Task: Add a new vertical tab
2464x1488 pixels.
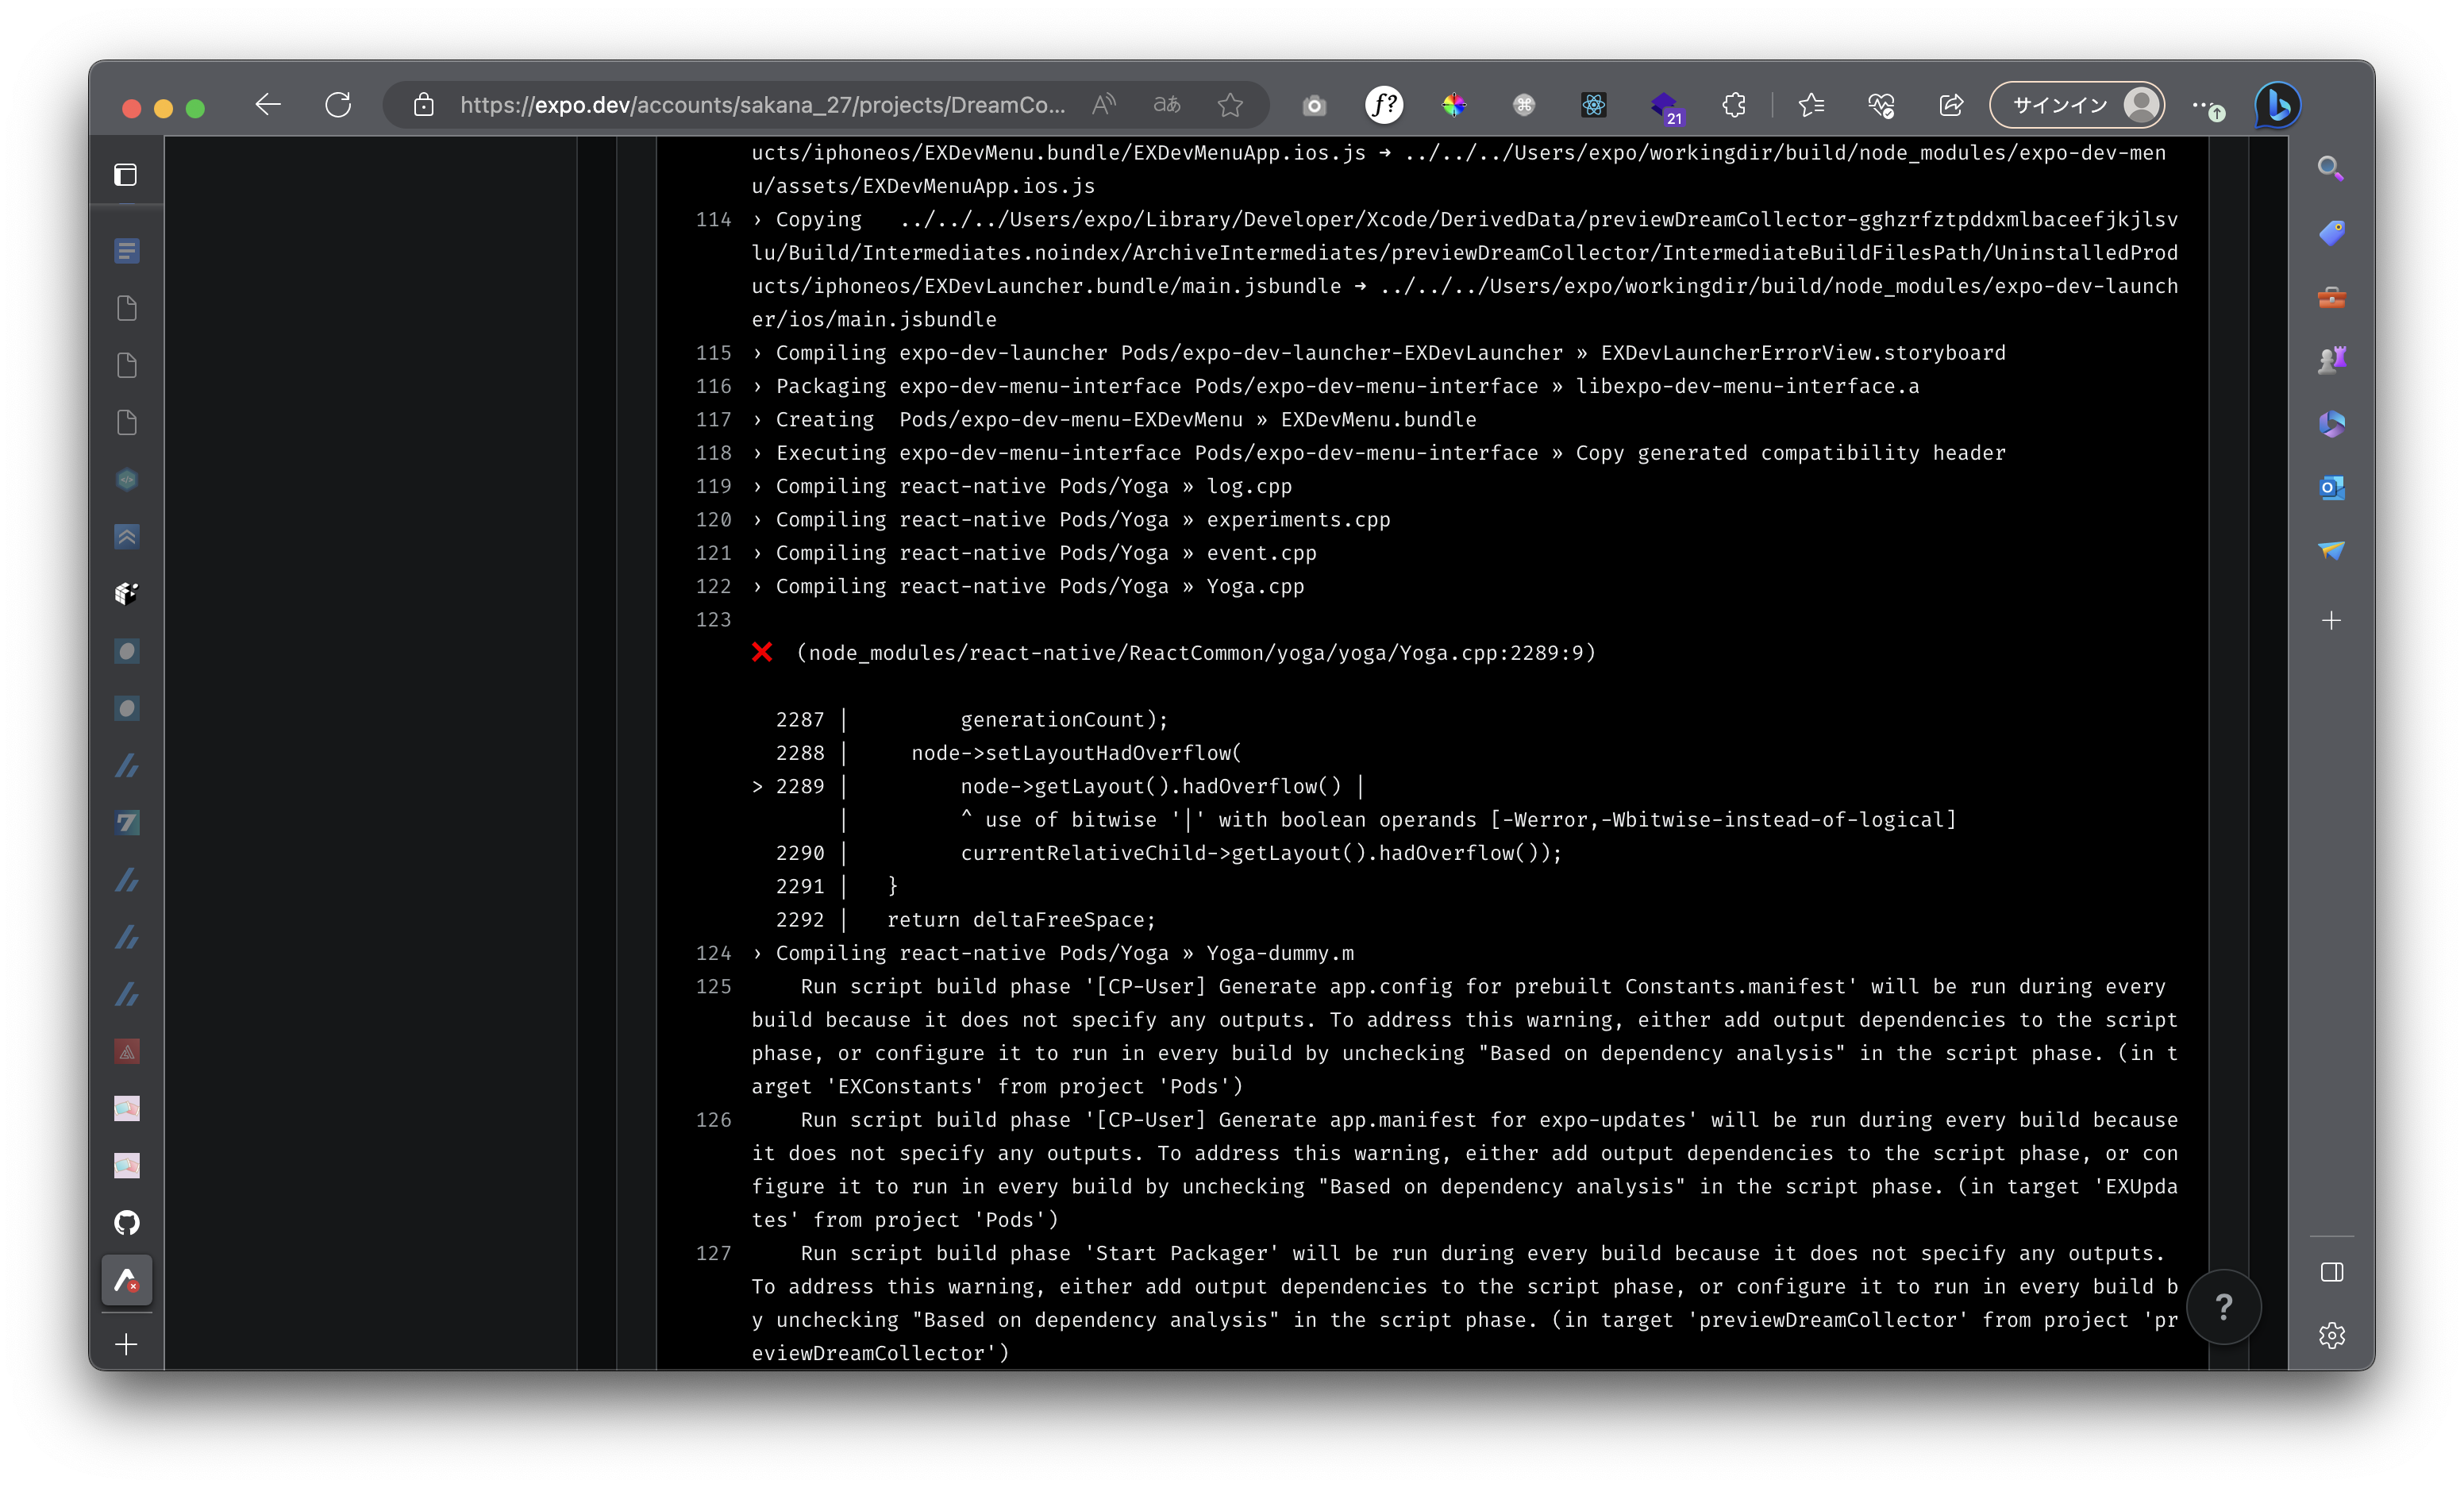Action: pyautogui.click(x=127, y=1344)
